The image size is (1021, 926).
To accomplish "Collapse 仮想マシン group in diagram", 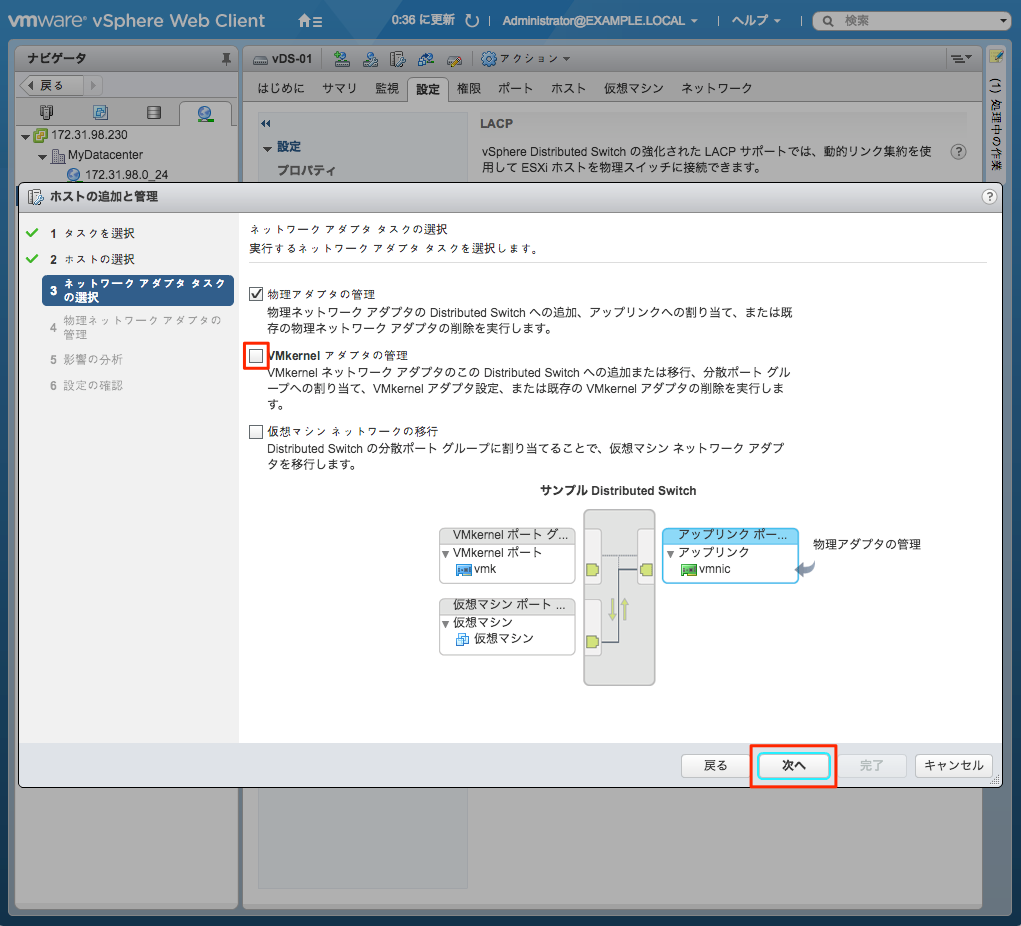I will (445, 624).
